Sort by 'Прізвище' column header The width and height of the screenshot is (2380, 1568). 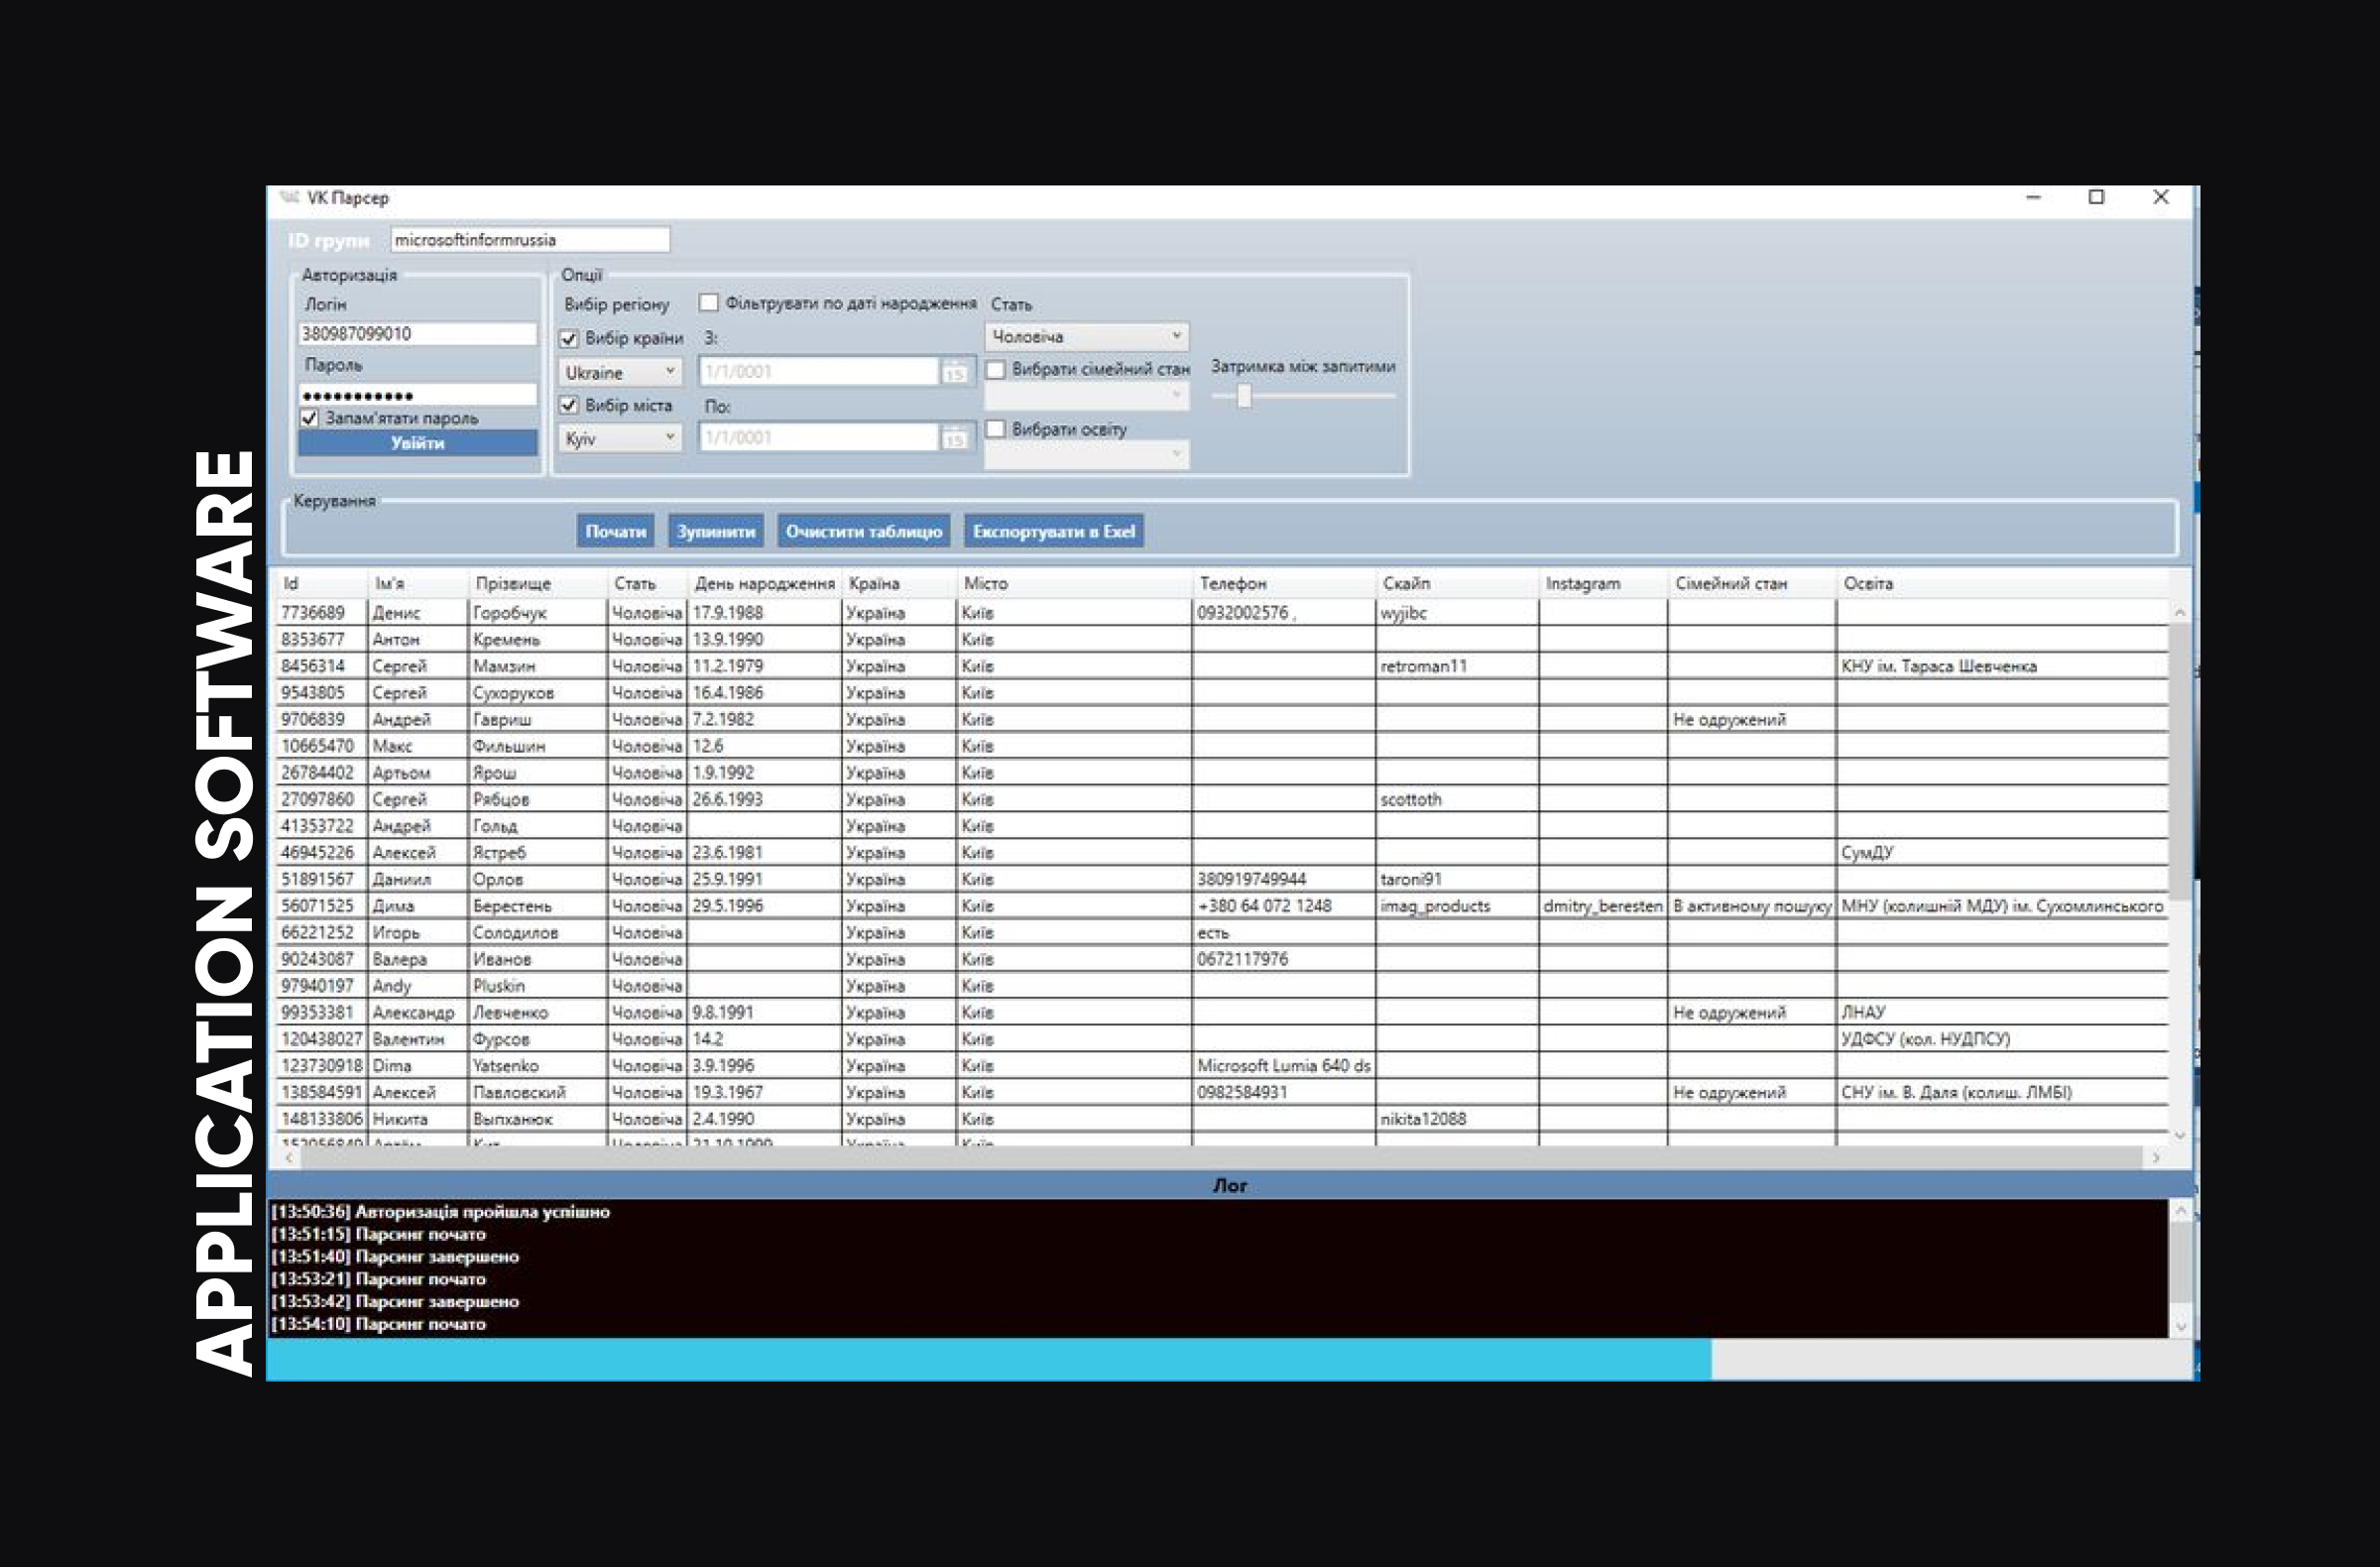coord(513,583)
